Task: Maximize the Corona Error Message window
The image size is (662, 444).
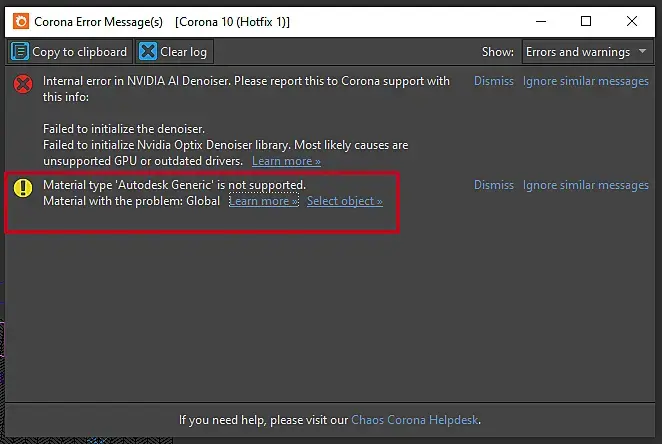Action: pyautogui.click(x=586, y=21)
